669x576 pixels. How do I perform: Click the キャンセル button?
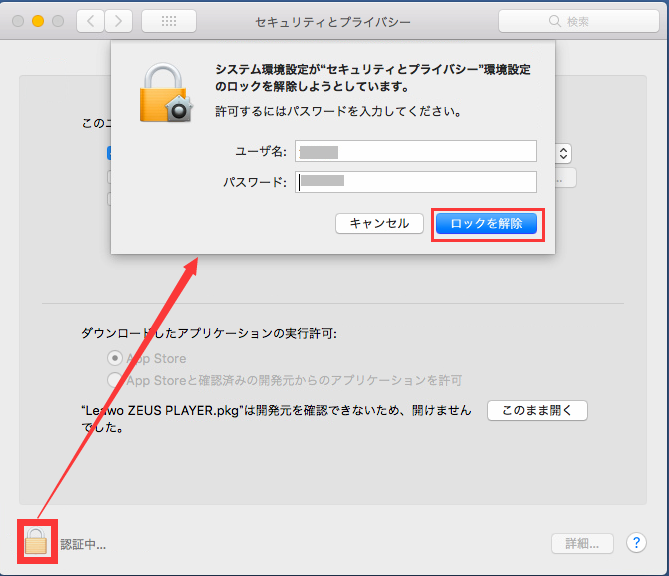(379, 224)
